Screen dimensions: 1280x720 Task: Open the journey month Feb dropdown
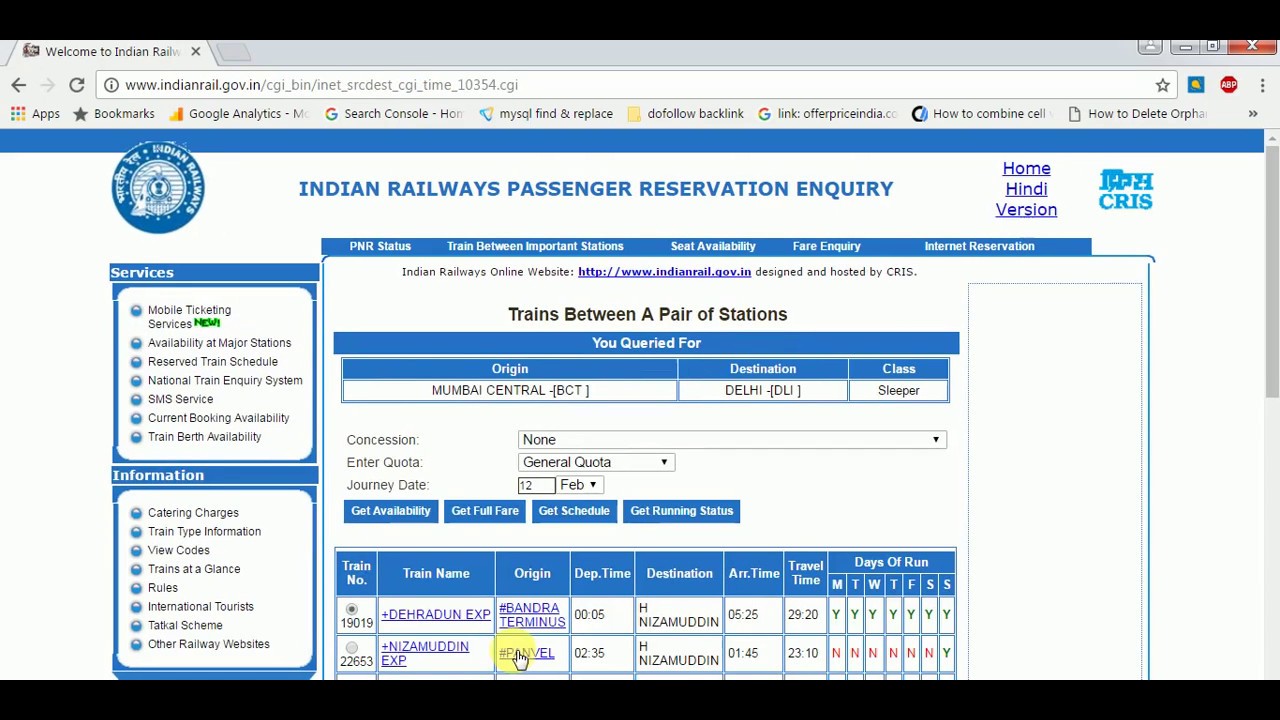pyautogui.click(x=578, y=485)
